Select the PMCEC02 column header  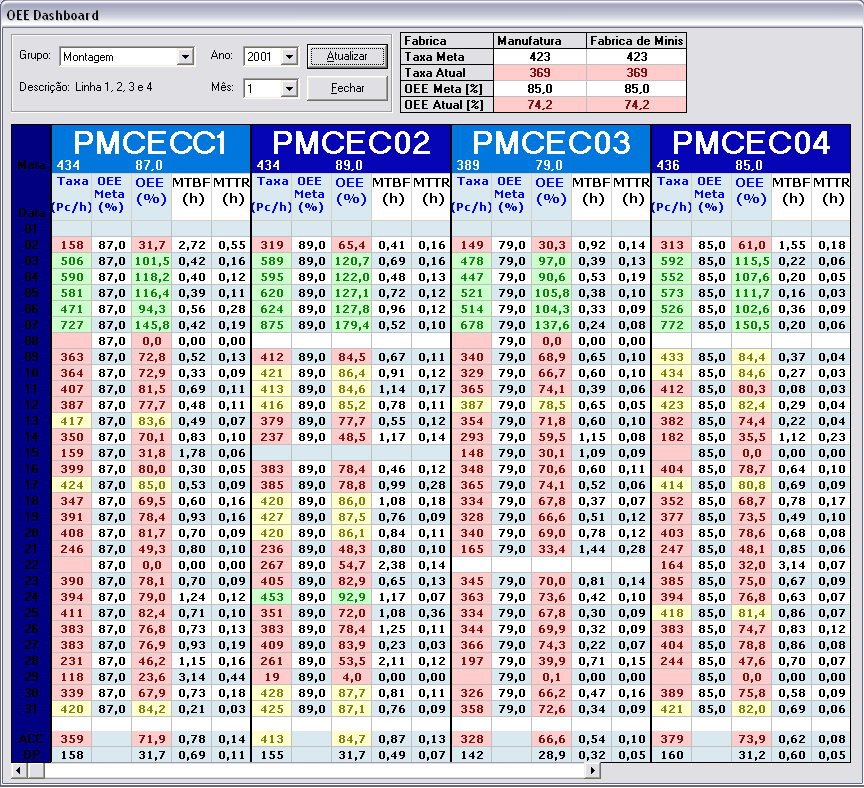351,143
